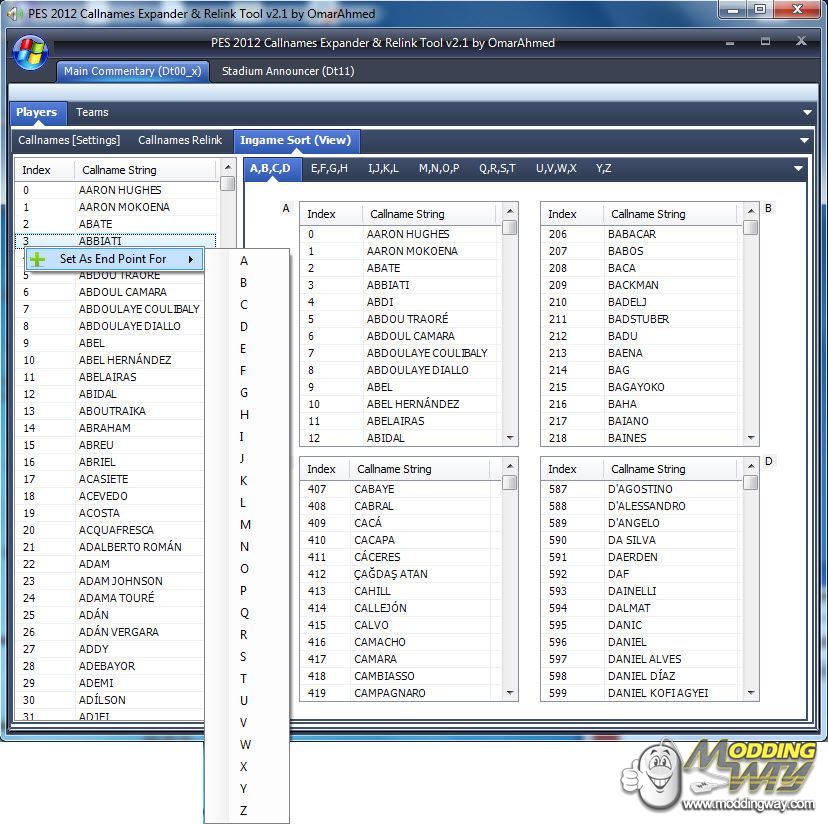Click scroll-up arrow of table A

click(510, 212)
